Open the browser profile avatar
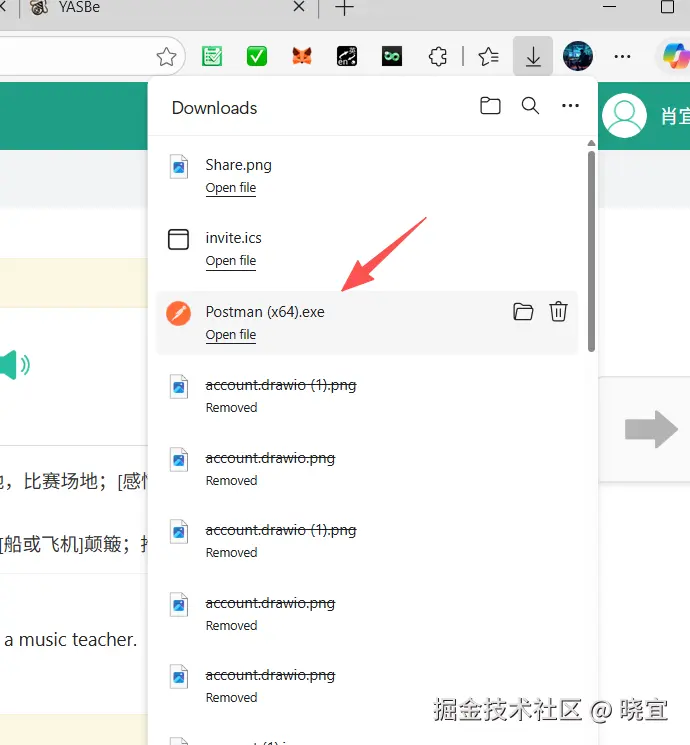Viewport: 690px width, 745px height. (x=578, y=56)
